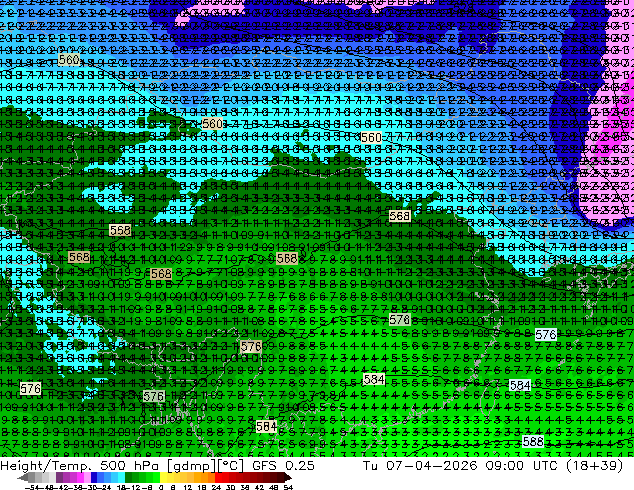Click the date 'Tu 07-04-2026'
The width and height of the screenshot is (634, 490).
tap(420, 466)
